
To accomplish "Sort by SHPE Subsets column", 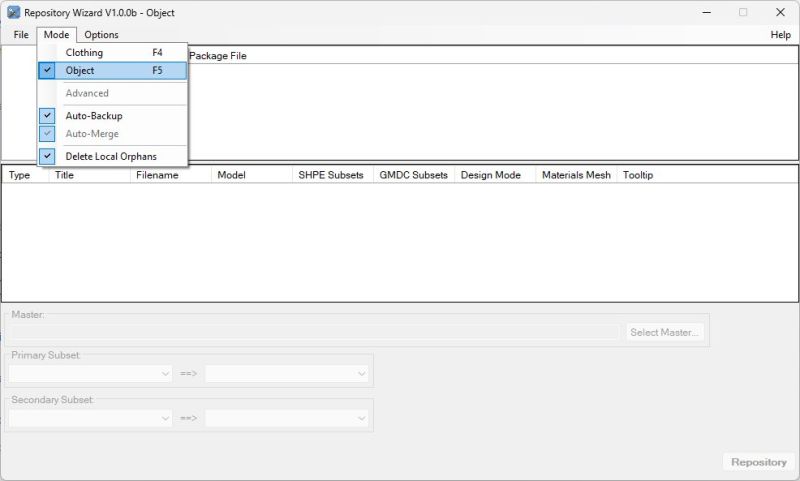I will coord(333,175).
